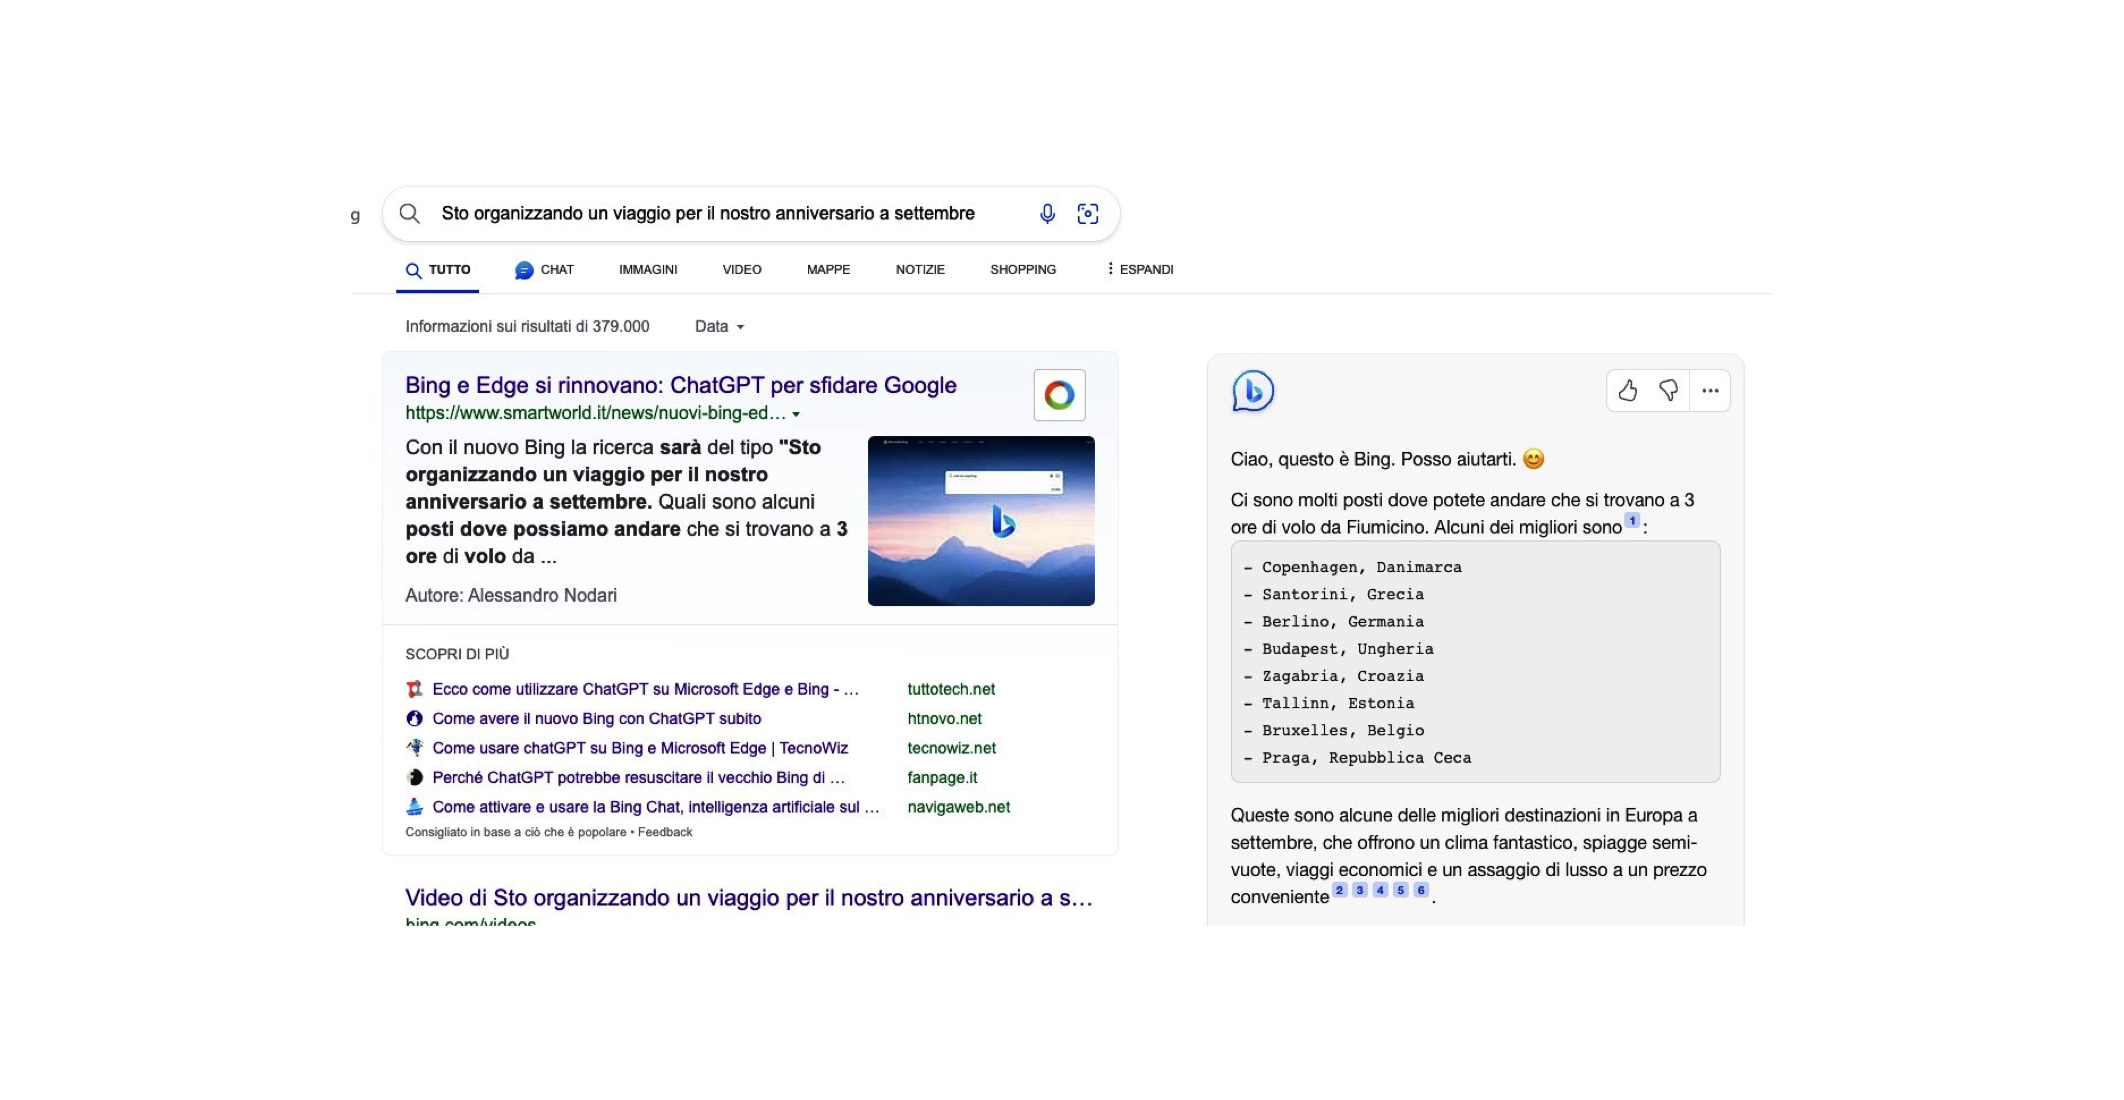Viewport: 2124px width, 1100px height.
Task: Dislike the Bing answer with thumbs down
Action: [x=1668, y=391]
